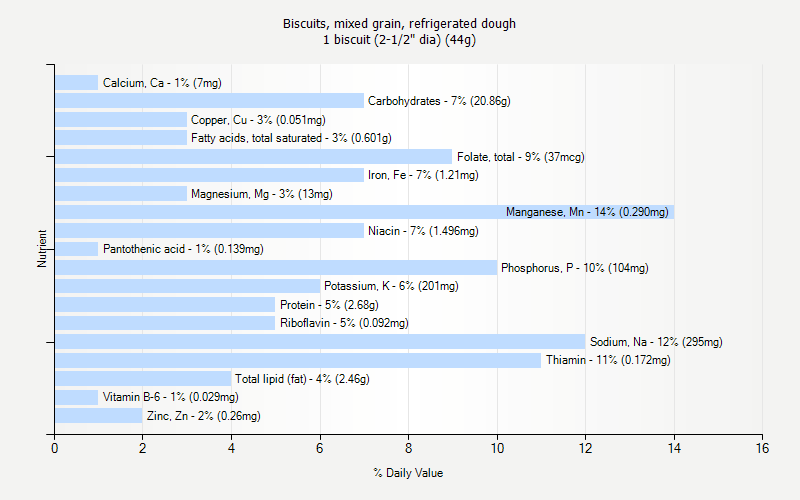Click the Magnesium bar in the chart
Viewport: 800px width, 500px height.
point(121,194)
